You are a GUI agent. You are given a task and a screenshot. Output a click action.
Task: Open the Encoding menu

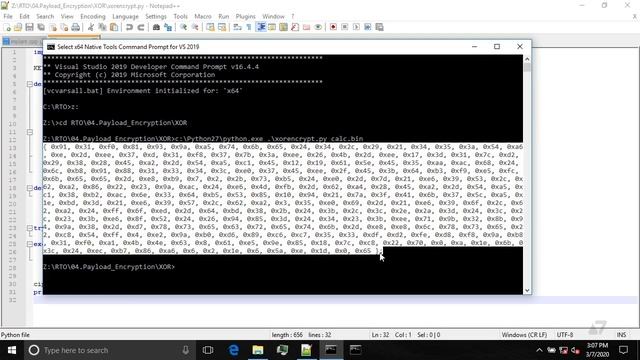pyautogui.click(x=93, y=16)
